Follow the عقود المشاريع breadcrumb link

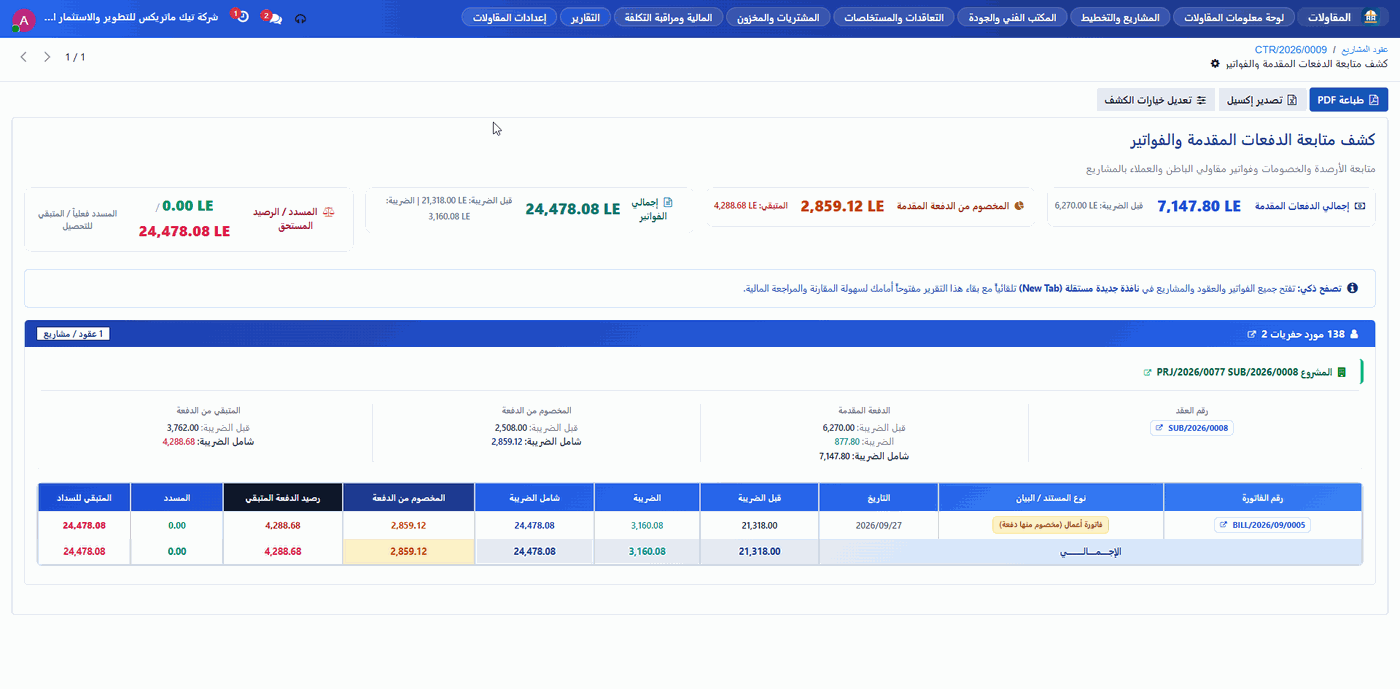pos(1366,49)
